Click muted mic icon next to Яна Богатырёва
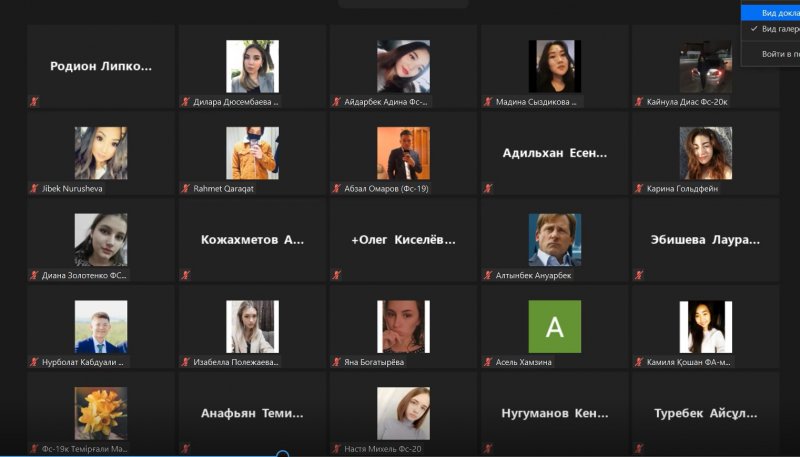The height and width of the screenshot is (457, 800). tap(337, 362)
